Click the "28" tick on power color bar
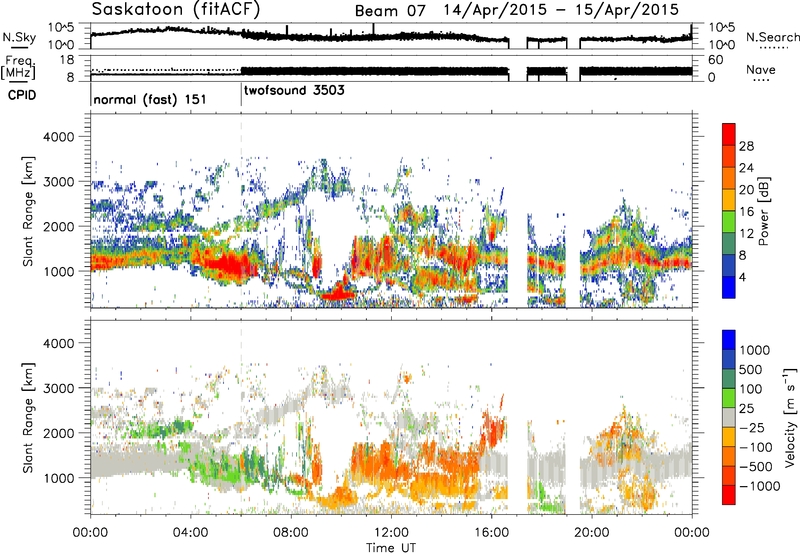 click(x=746, y=146)
